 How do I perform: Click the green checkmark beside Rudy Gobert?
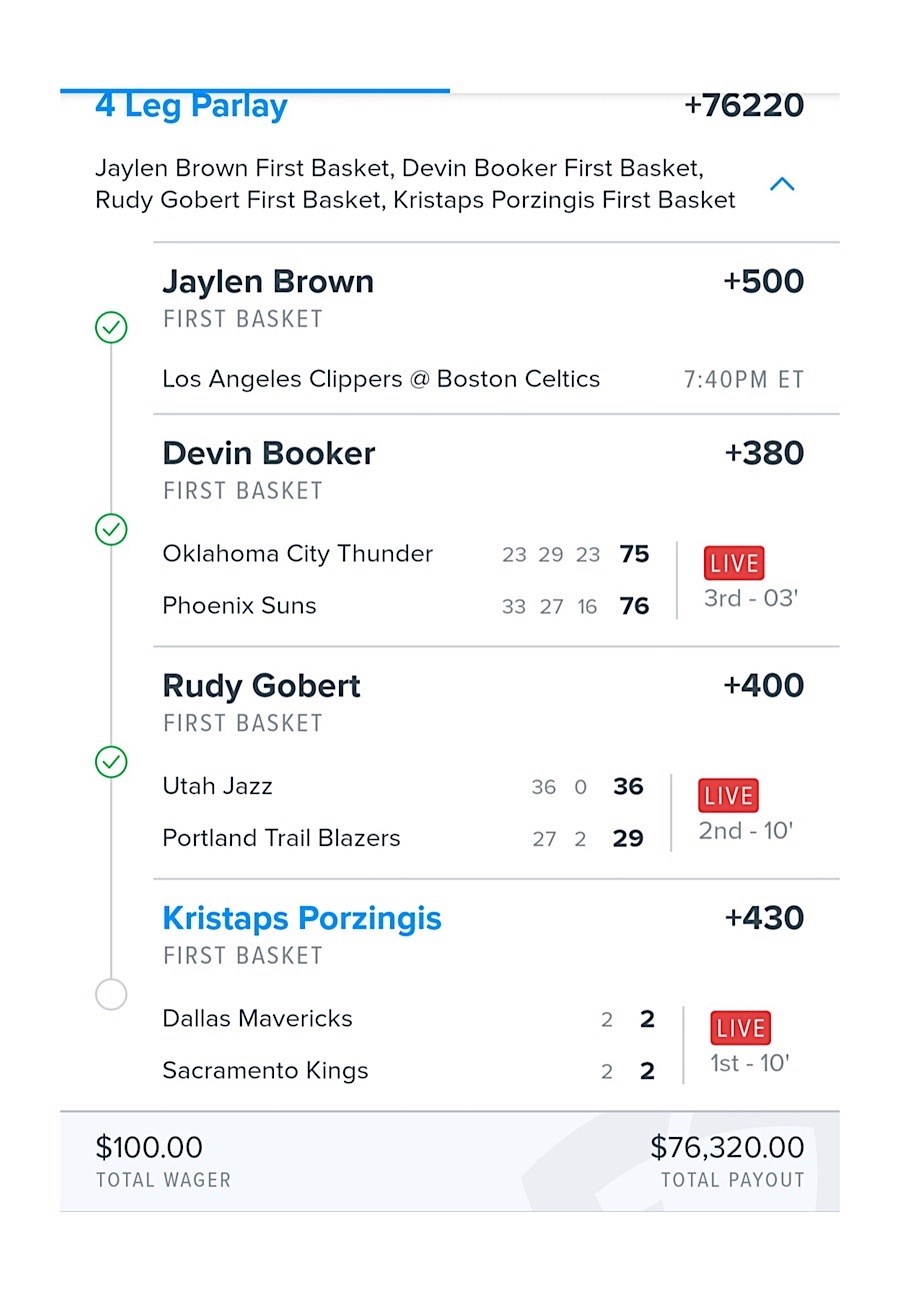click(111, 762)
